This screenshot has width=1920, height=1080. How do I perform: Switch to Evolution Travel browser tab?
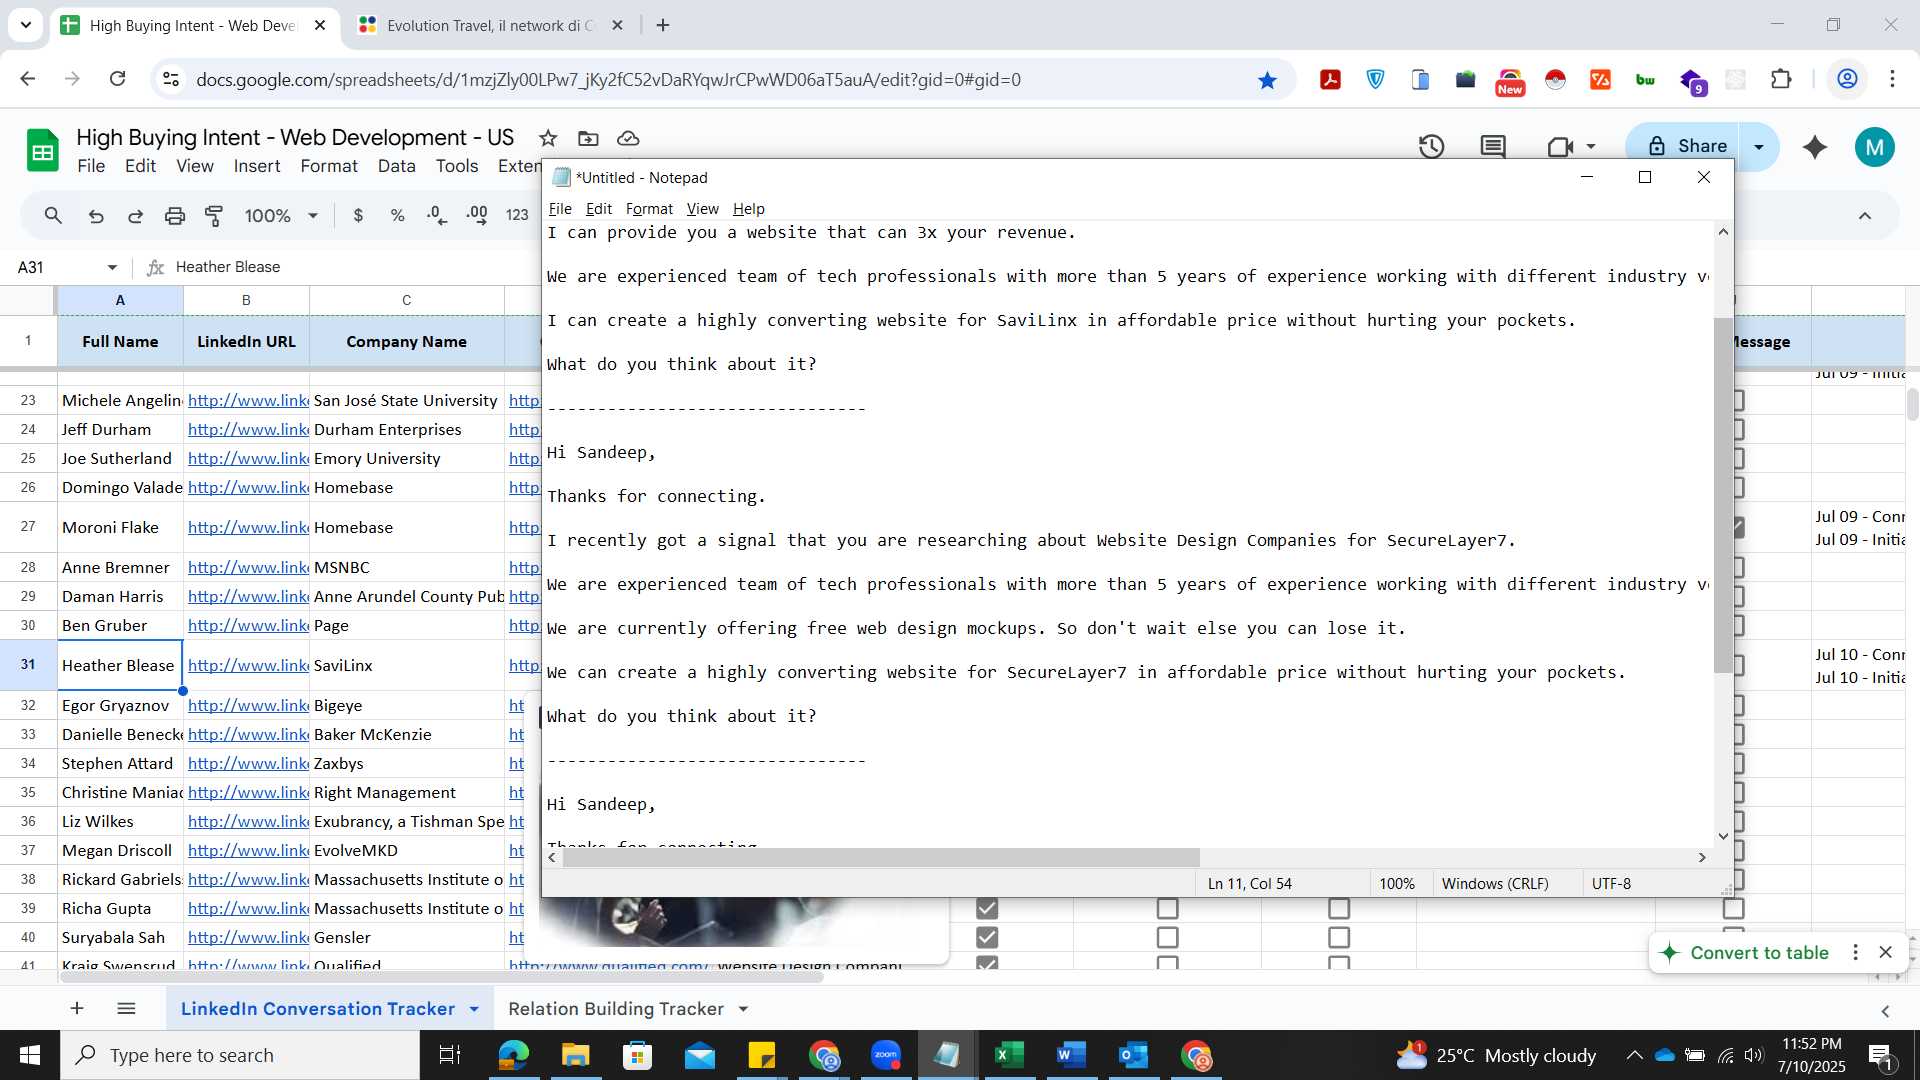tap(490, 25)
